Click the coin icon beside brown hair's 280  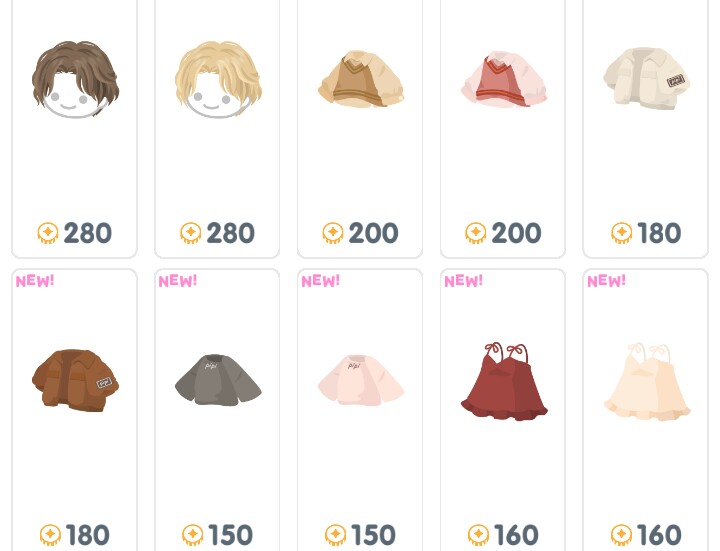click(x=48, y=233)
